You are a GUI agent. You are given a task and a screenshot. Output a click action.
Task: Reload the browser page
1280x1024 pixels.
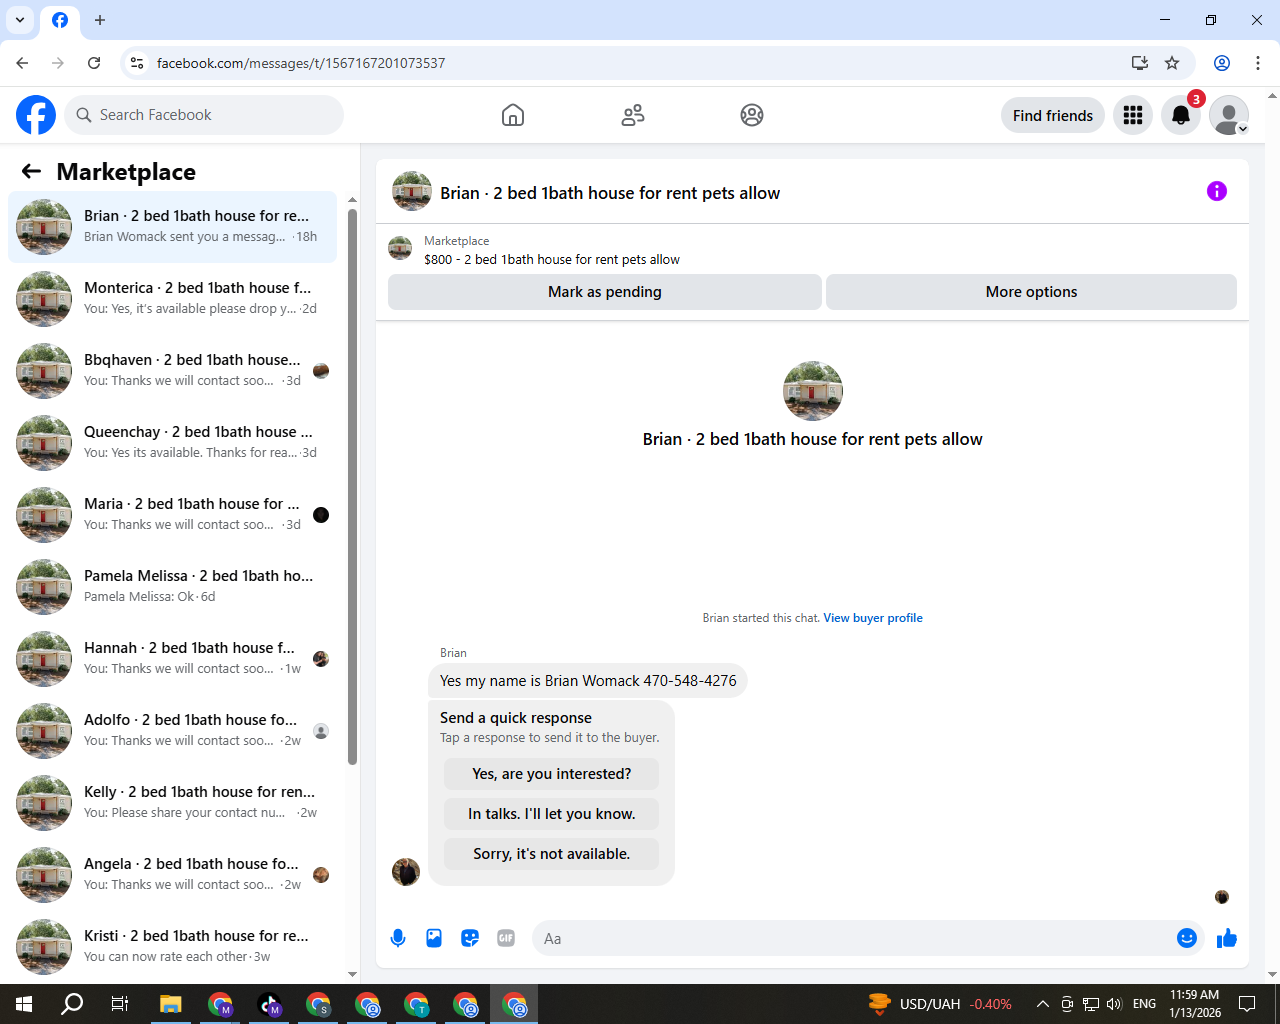click(x=94, y=63)
